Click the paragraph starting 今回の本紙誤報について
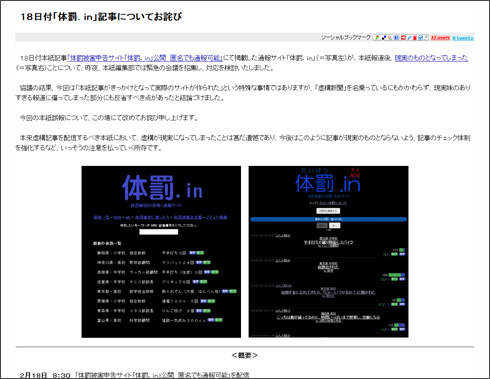Viewport: 490px width, 379px height. pos(109,118)
